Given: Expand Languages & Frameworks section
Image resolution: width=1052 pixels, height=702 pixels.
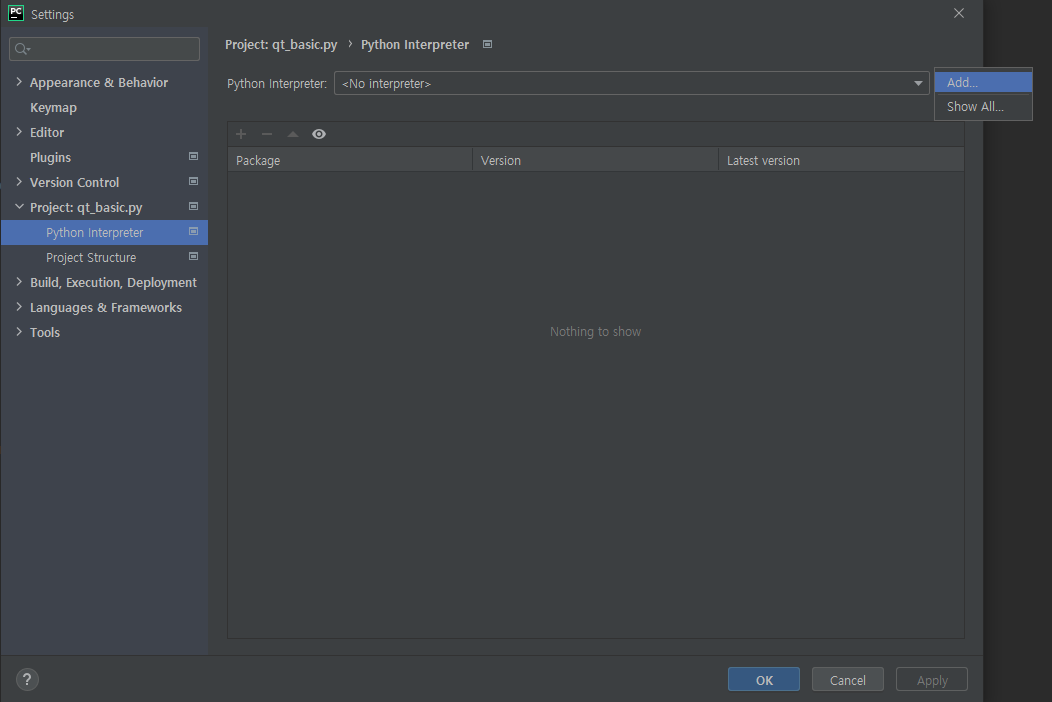Looking at the screenshot, I should click(x=19, y=307).
